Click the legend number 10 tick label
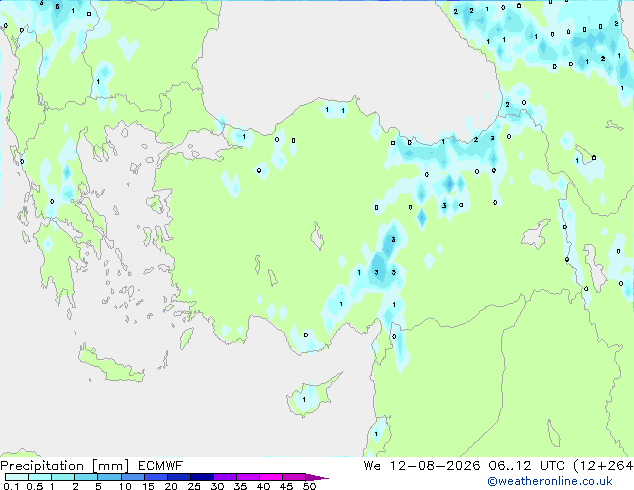 tap(125, 486)
